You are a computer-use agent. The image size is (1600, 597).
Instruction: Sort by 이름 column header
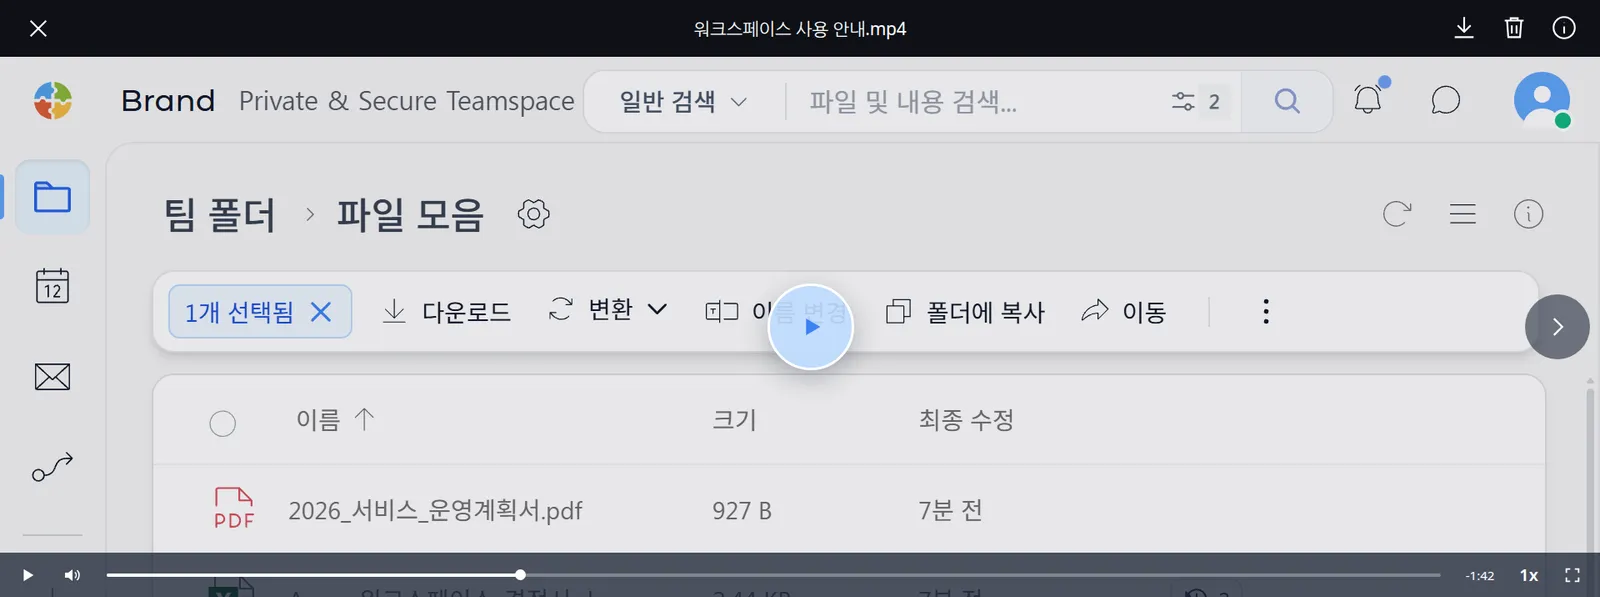coord(335,420)
